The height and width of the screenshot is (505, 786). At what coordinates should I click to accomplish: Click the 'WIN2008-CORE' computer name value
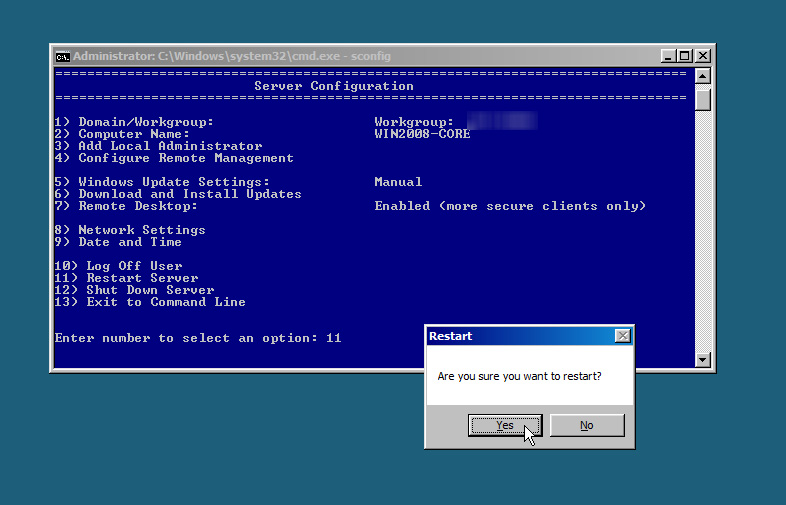pos(422,134)
